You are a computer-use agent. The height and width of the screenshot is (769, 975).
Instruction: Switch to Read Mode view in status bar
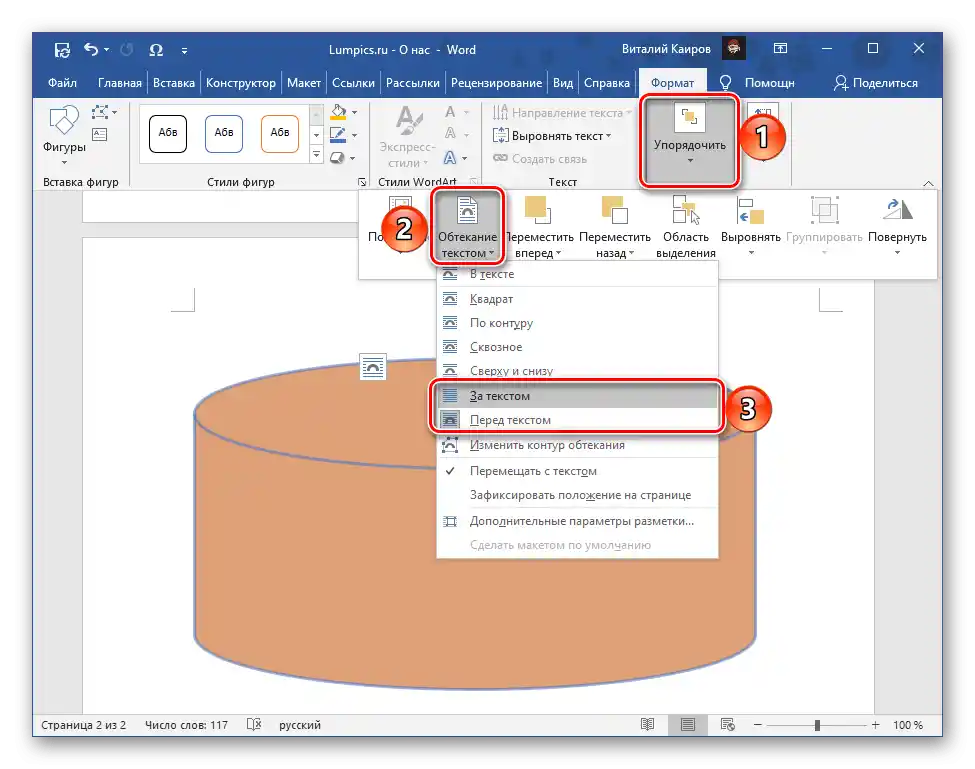point(648,725)
